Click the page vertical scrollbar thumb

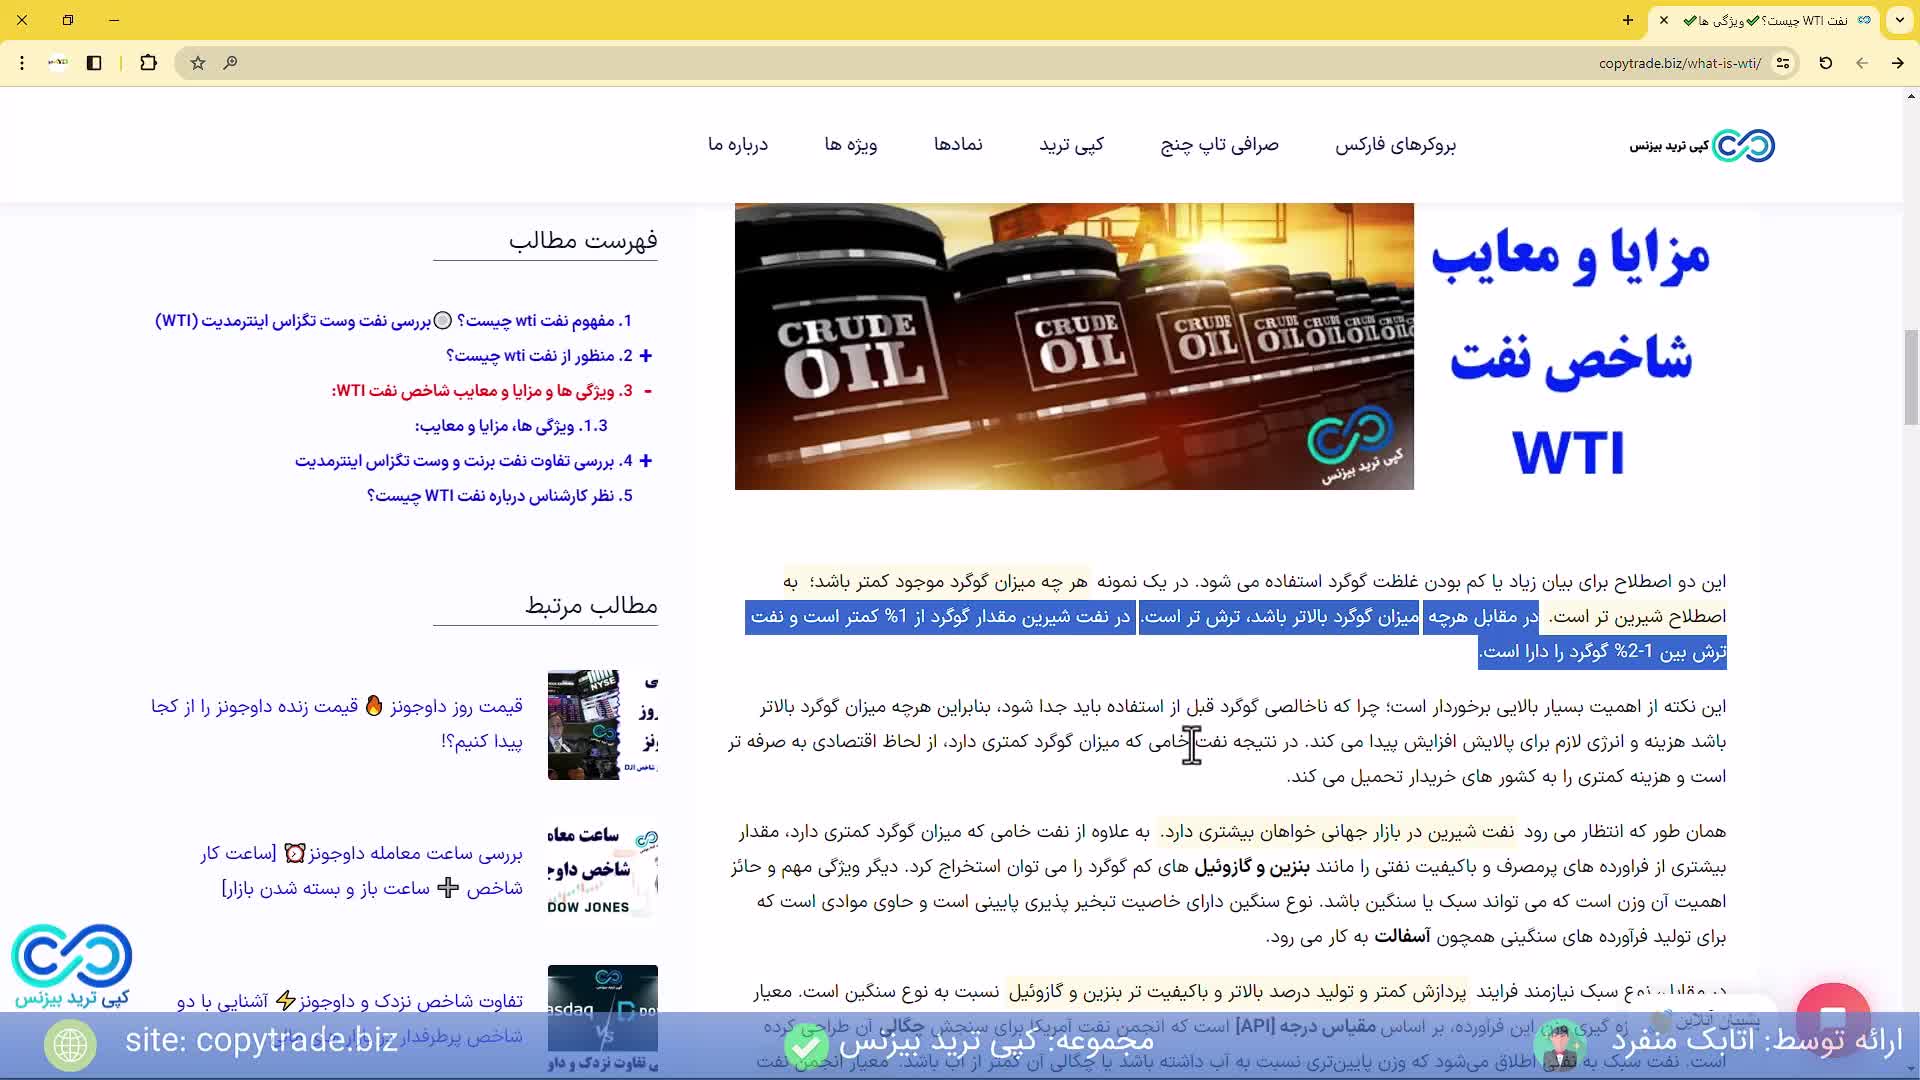(1911, 377)
